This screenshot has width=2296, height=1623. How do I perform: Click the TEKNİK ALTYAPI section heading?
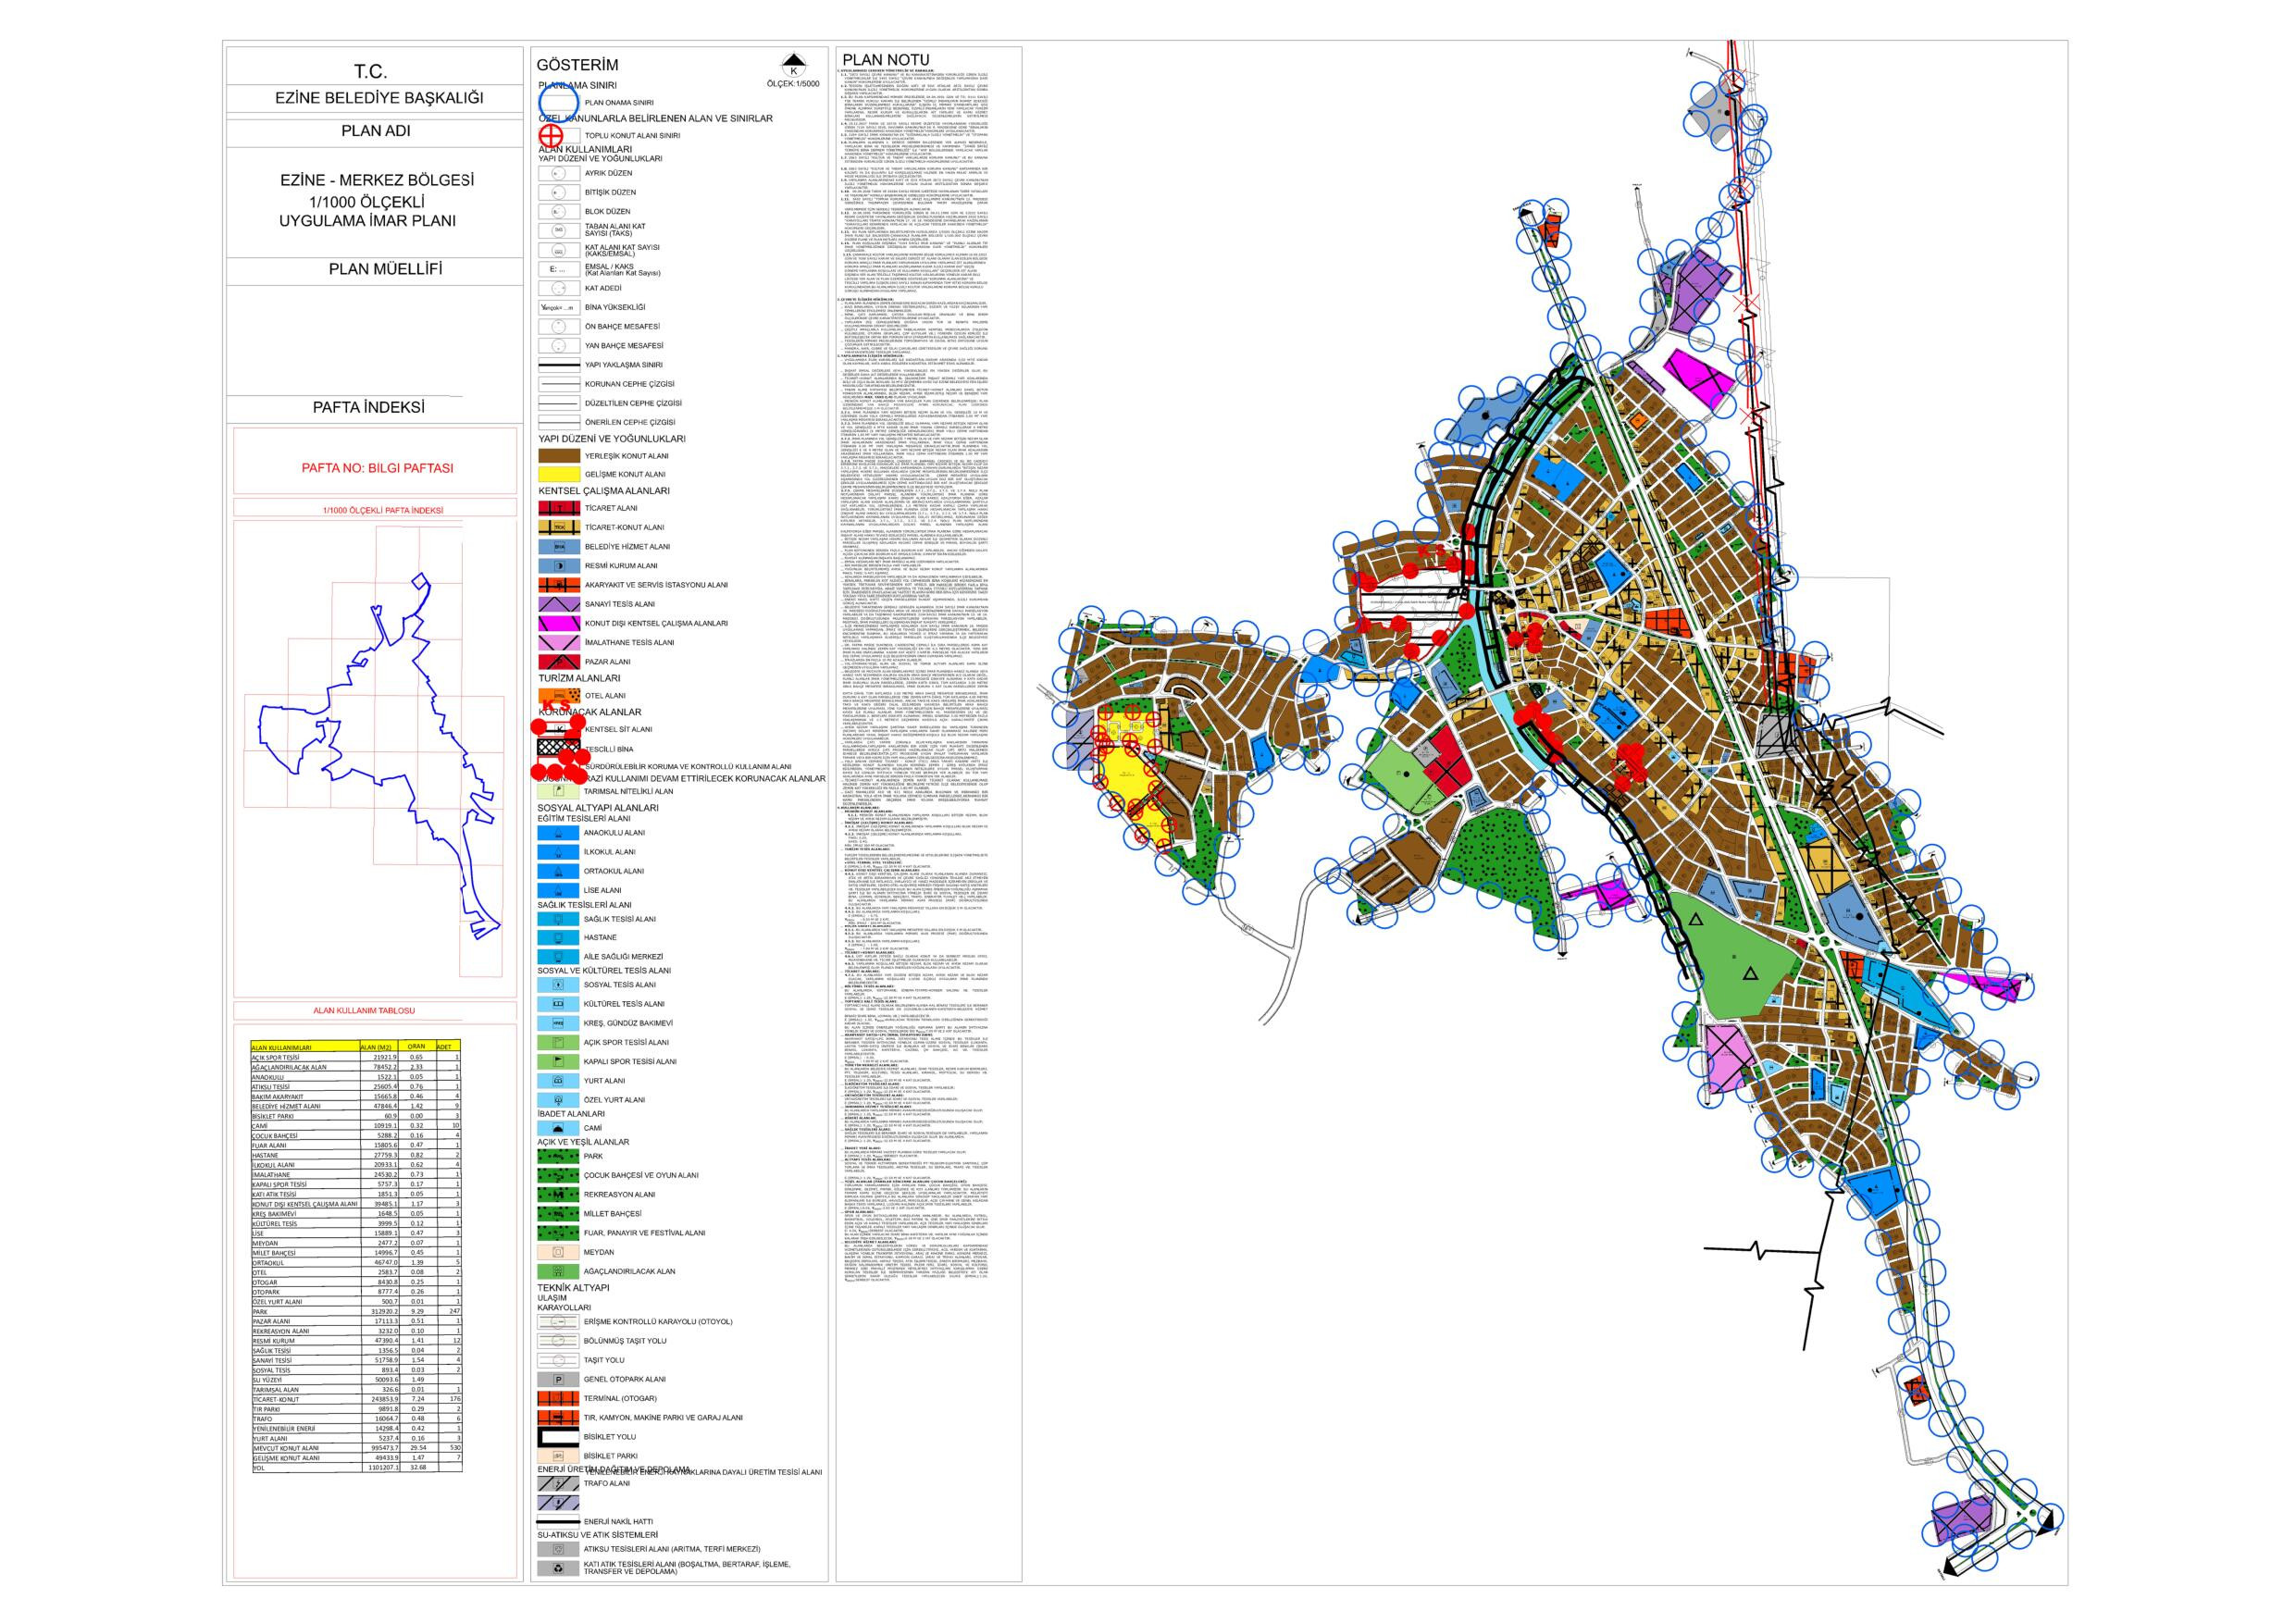pos(573,1289)
